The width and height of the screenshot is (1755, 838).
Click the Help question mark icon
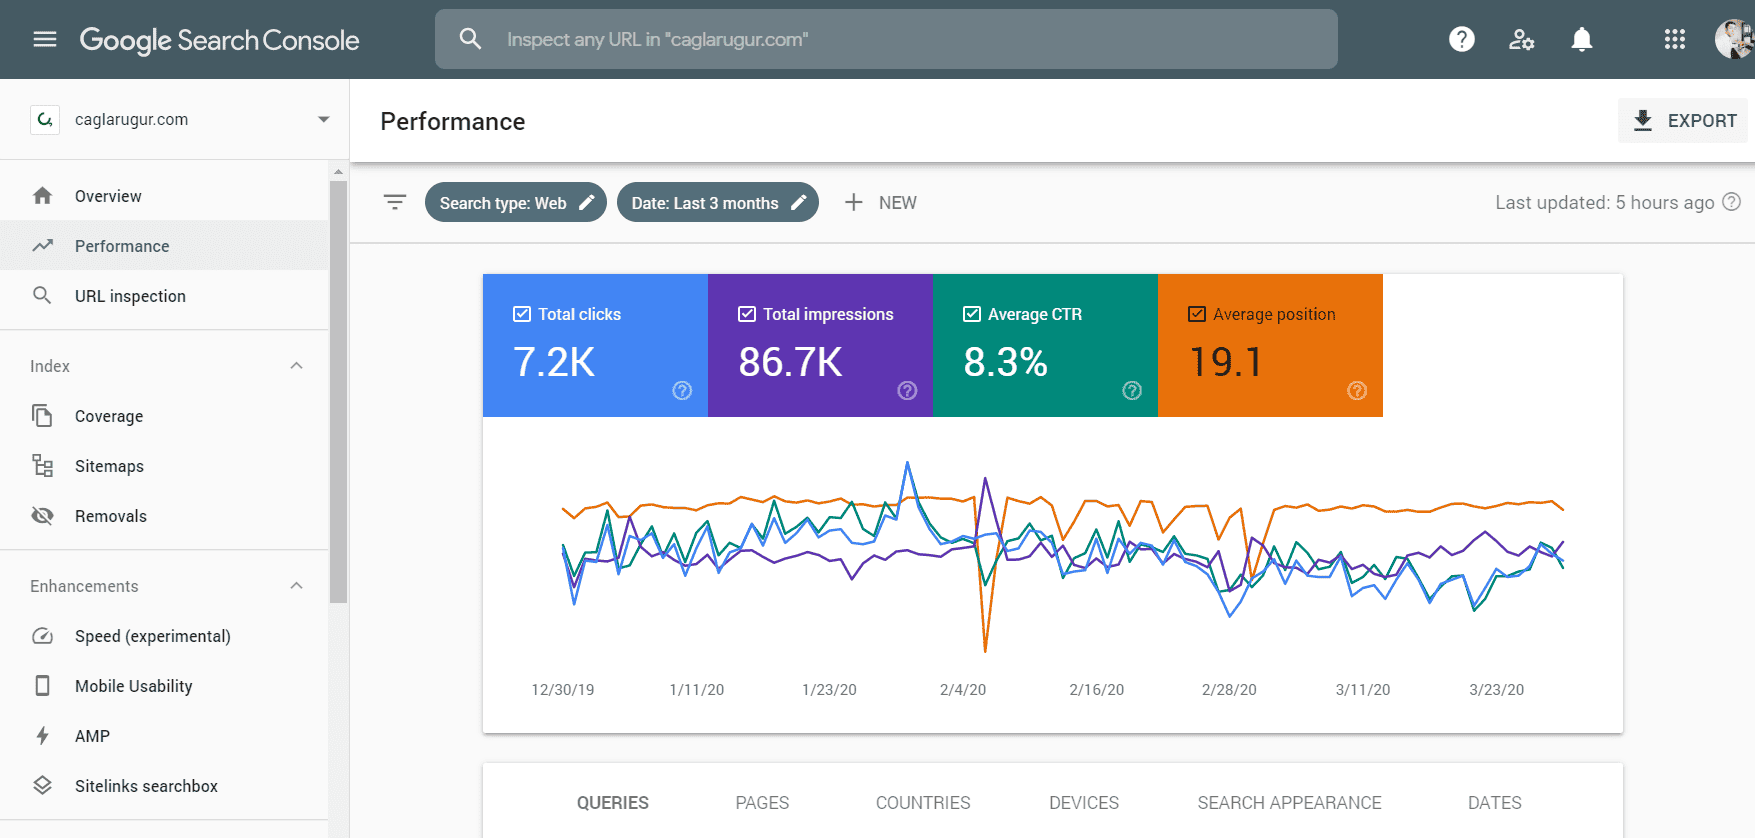pyautogui.click(x=1461, y=39)
